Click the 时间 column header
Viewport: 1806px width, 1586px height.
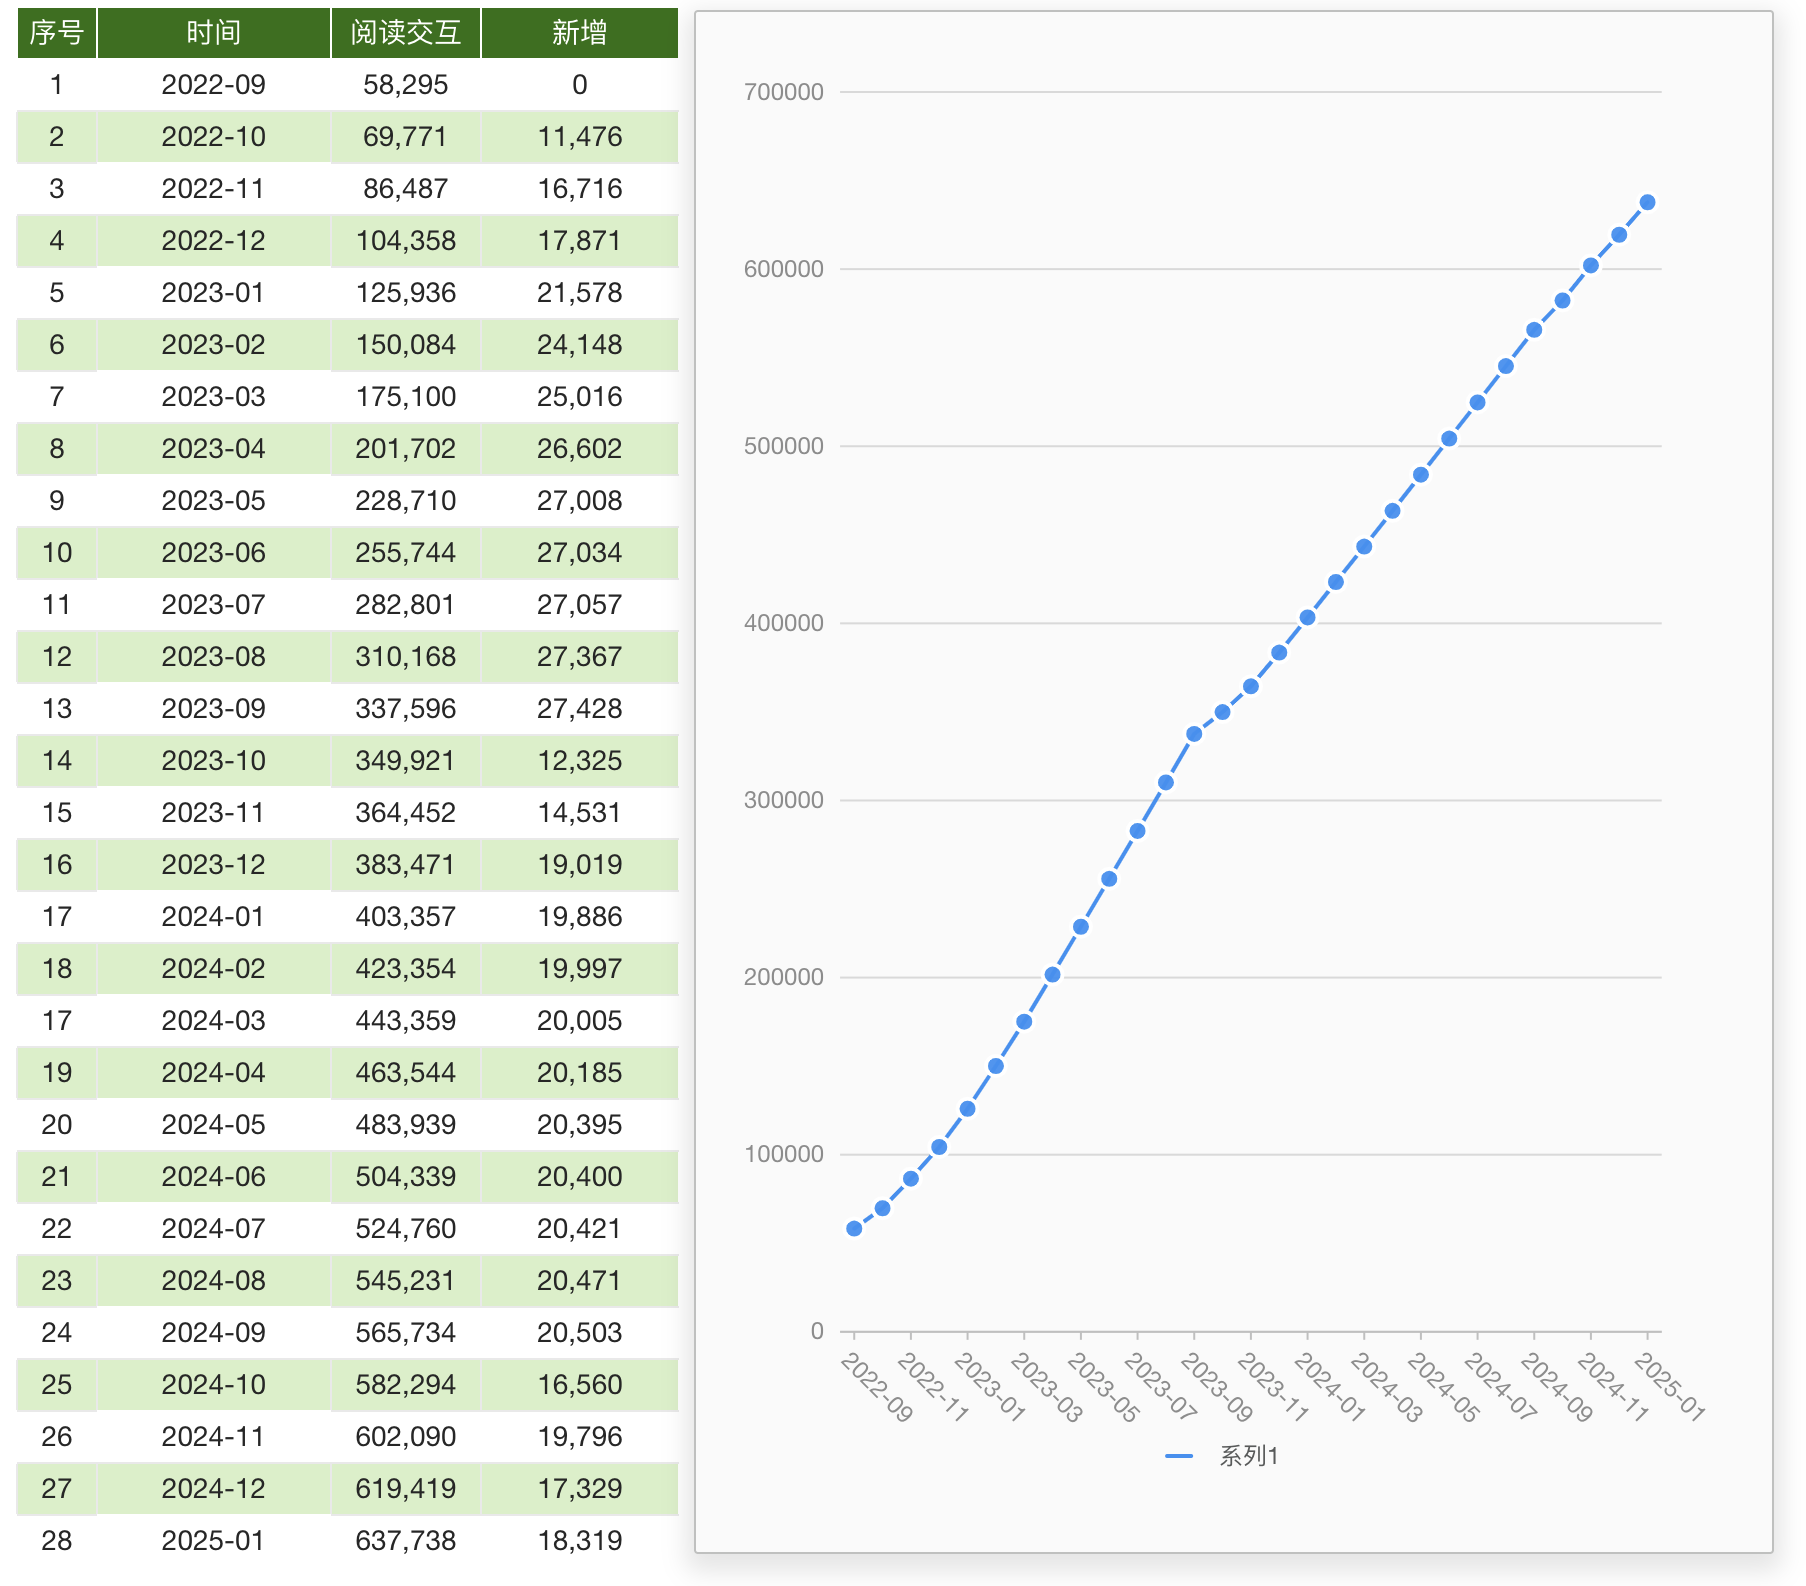pyautogui.click(x=214, y=33)
